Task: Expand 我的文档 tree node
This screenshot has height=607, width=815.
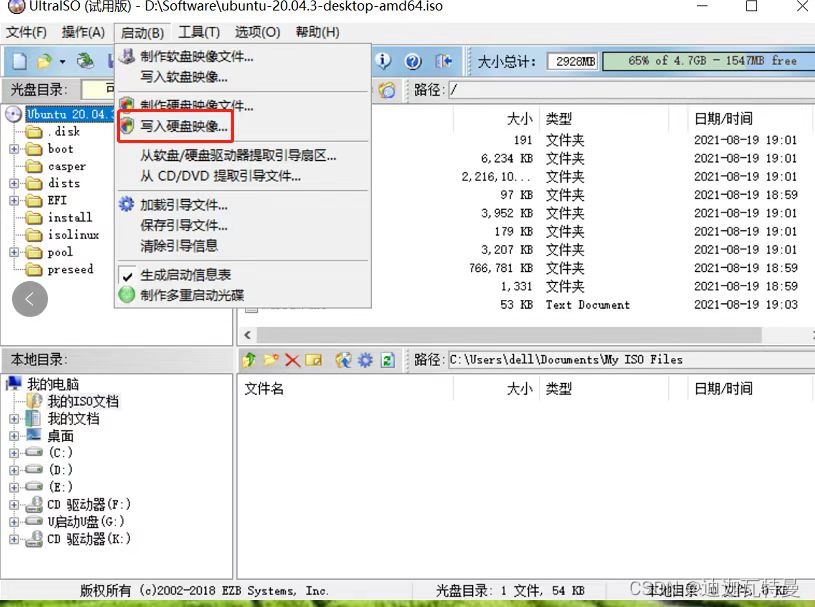Action: pyautogui.click(x=14, y=419)
